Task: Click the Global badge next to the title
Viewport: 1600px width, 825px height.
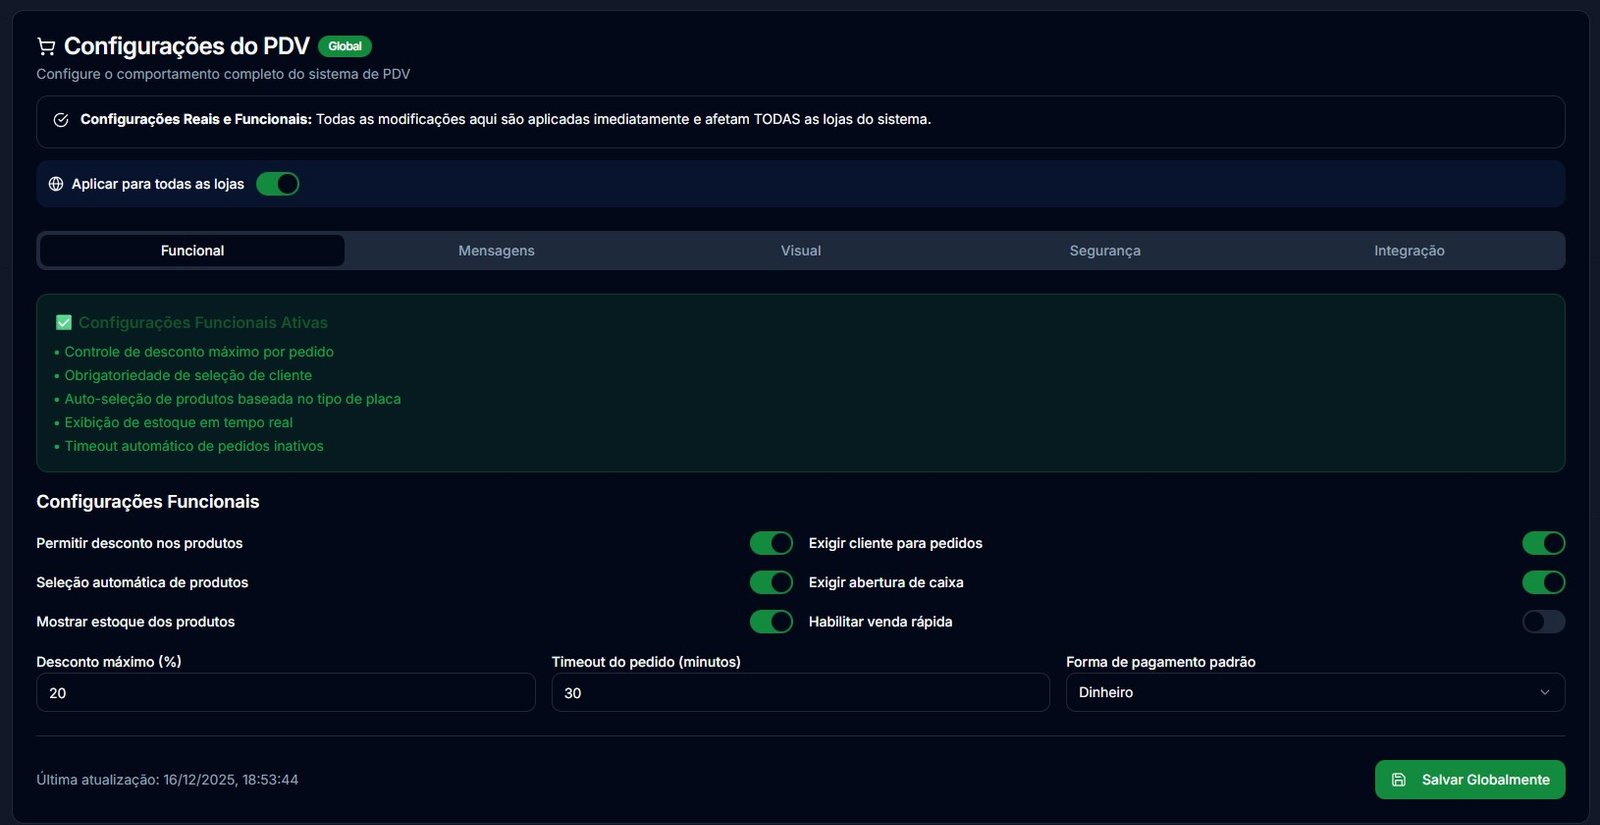Action: click(345, 47)
